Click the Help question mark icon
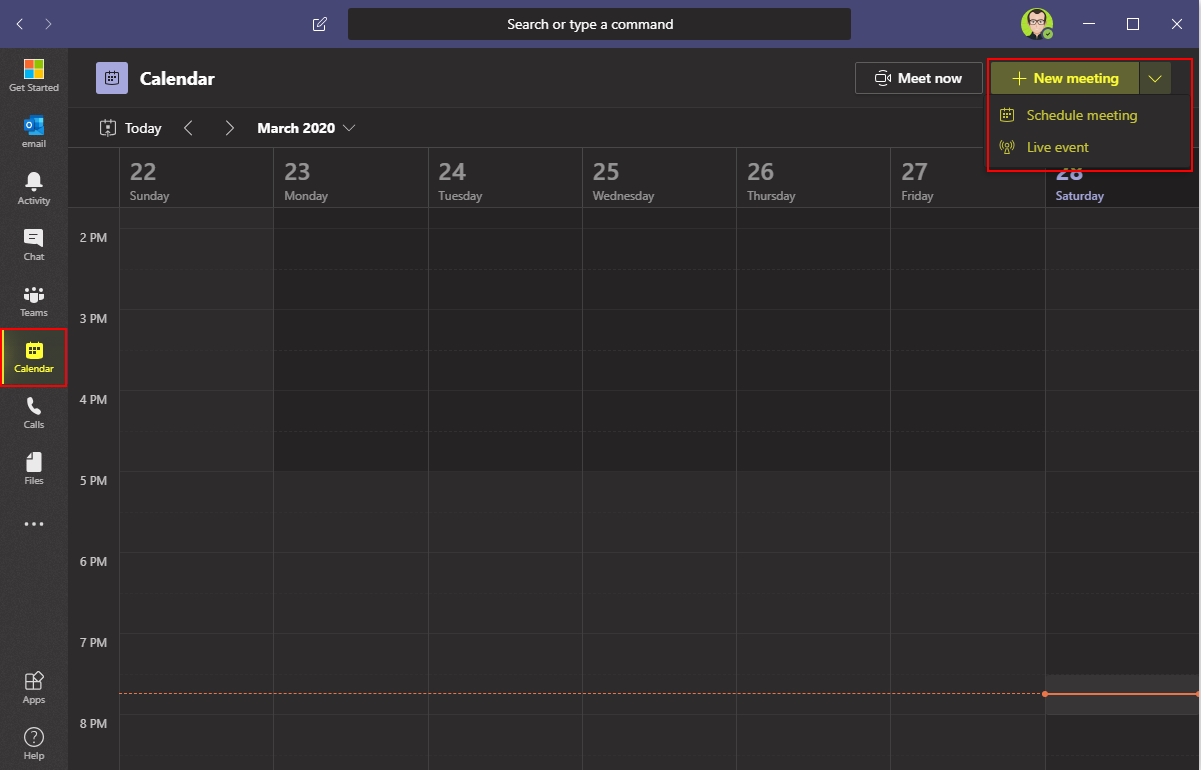Viewport: 1201px width, 770px height. coord(34,742)
